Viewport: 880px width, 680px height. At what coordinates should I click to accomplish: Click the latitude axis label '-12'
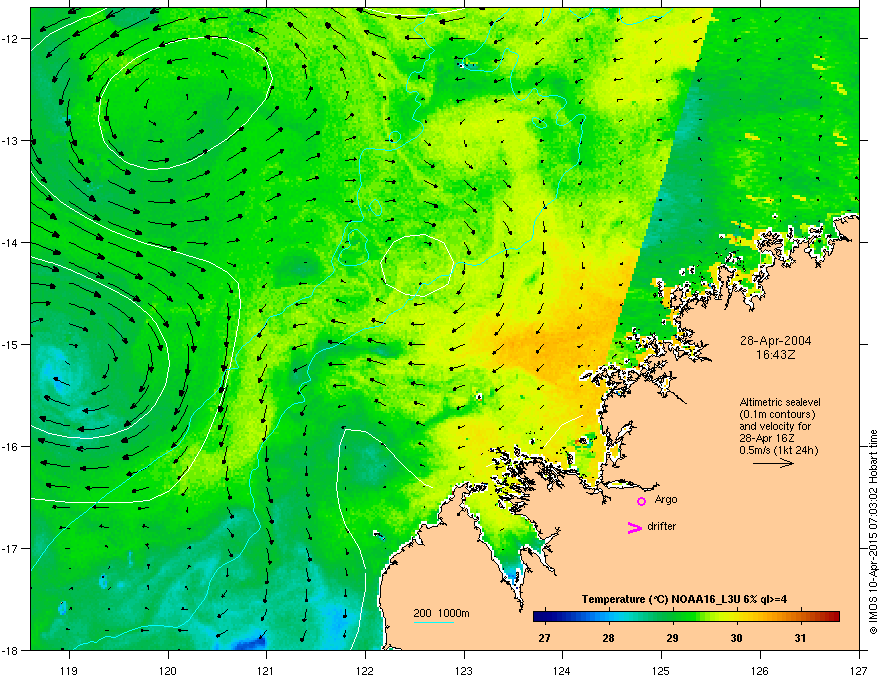pyautogui.click(x=10, y=39)
